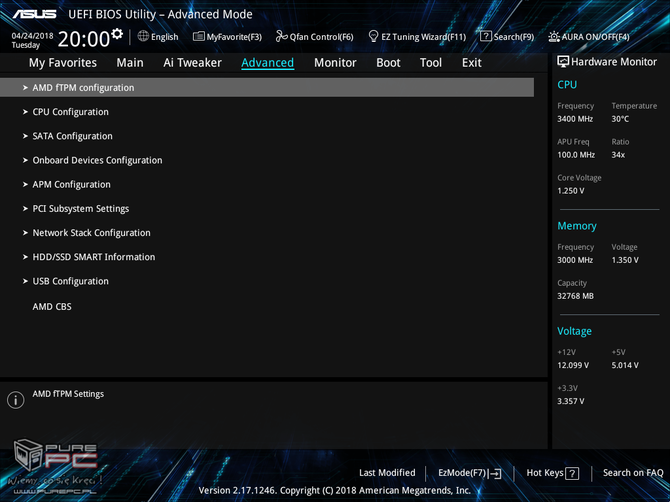Change language via English label
The height and width of the screenshot is (502, 670).
coord(165,37)
